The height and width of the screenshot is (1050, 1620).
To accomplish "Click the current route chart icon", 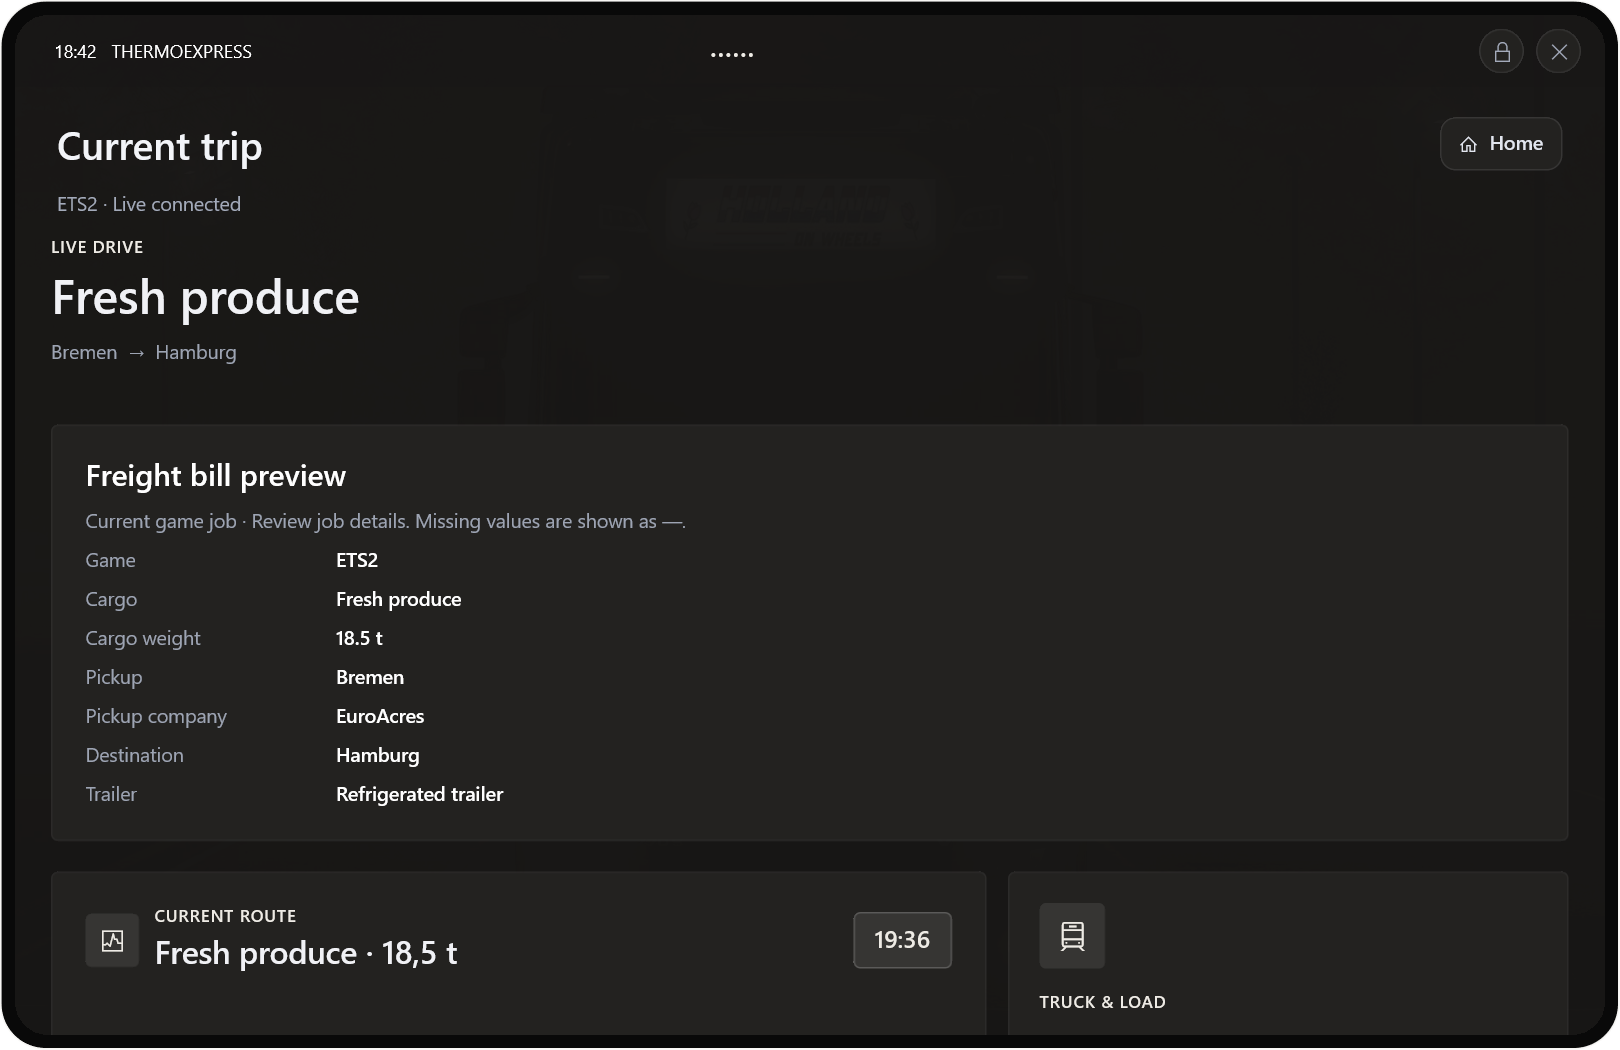I will pyautogui.click(x=112, y=940).
